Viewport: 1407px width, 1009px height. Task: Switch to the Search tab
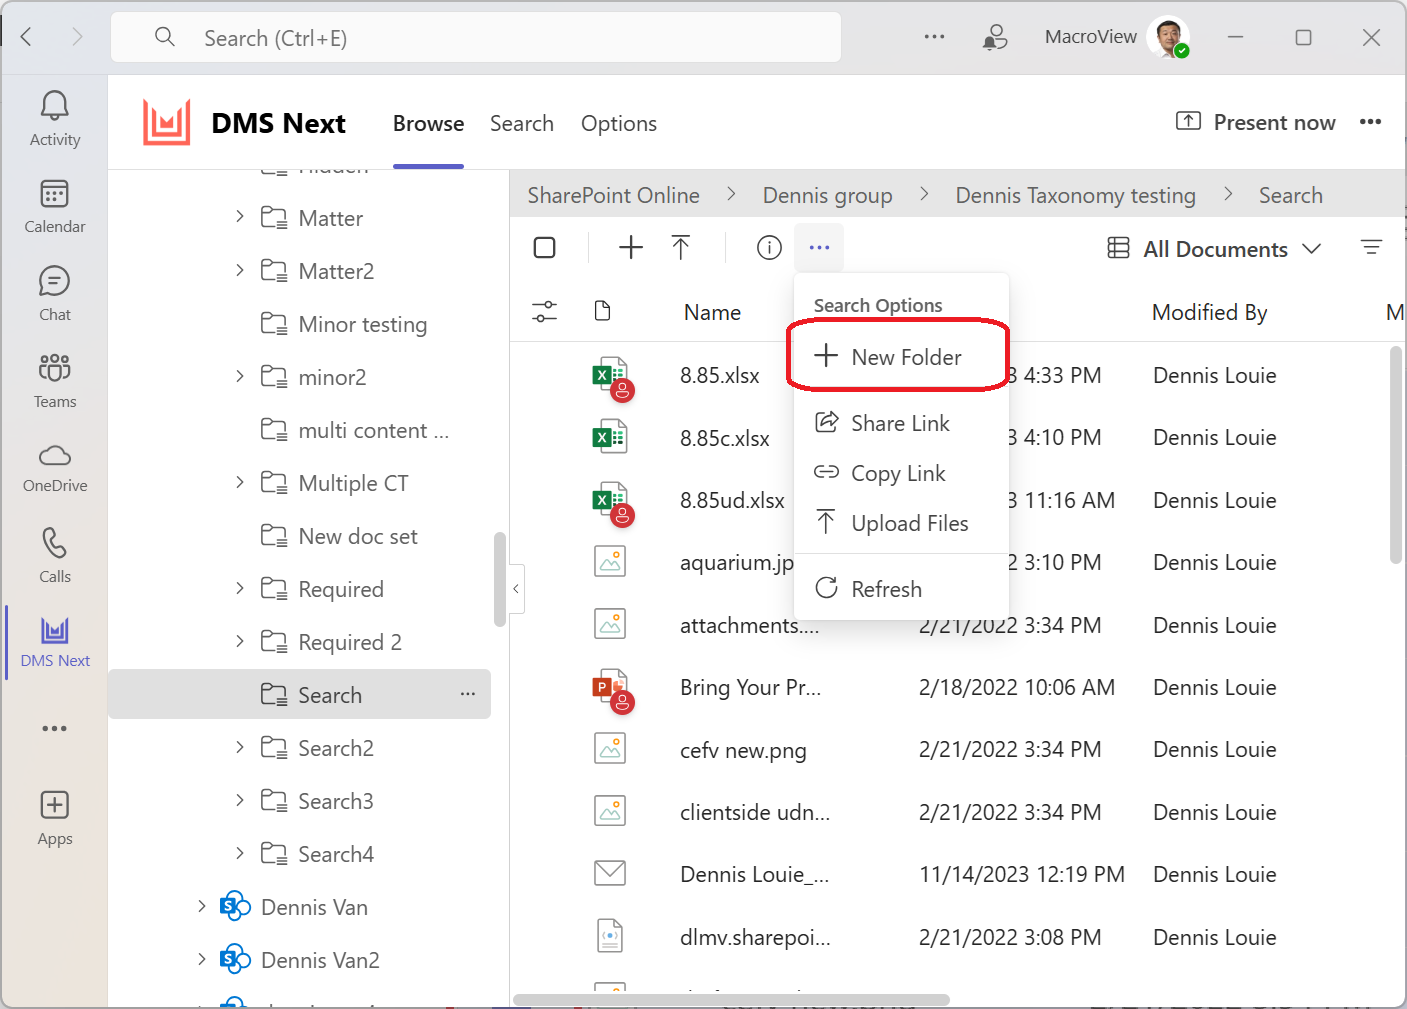(522, 123)
